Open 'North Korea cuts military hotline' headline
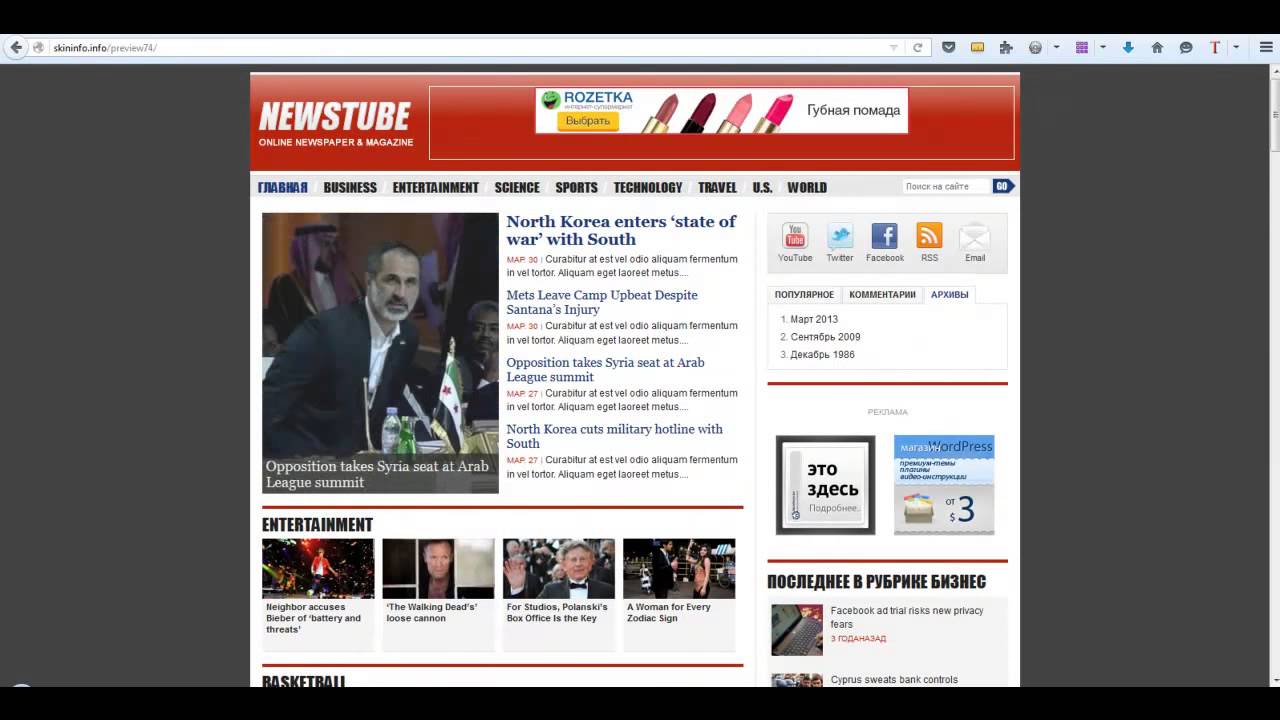Image resolution: width=1280 pixels, height=720 pixels. pos(614,436)
